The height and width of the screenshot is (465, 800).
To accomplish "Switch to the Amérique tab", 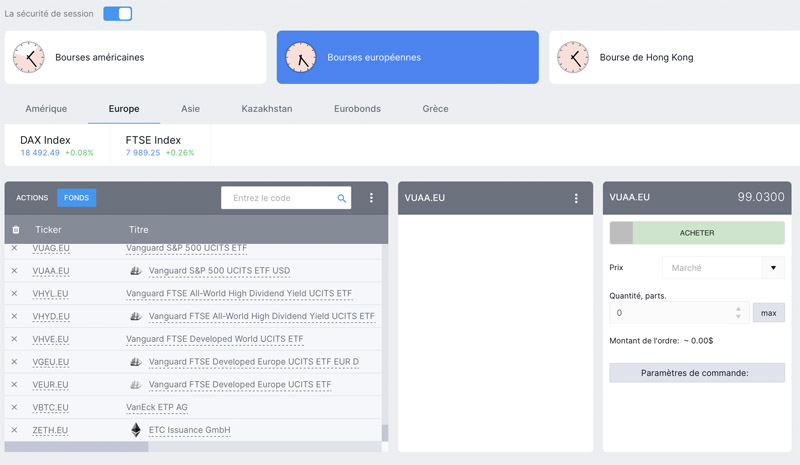I will coord(46,109).
